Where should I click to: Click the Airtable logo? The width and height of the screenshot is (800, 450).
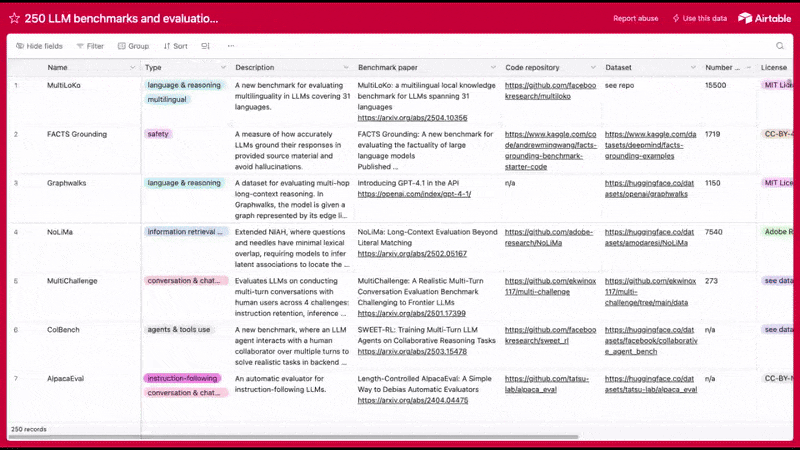coord(764,18)
